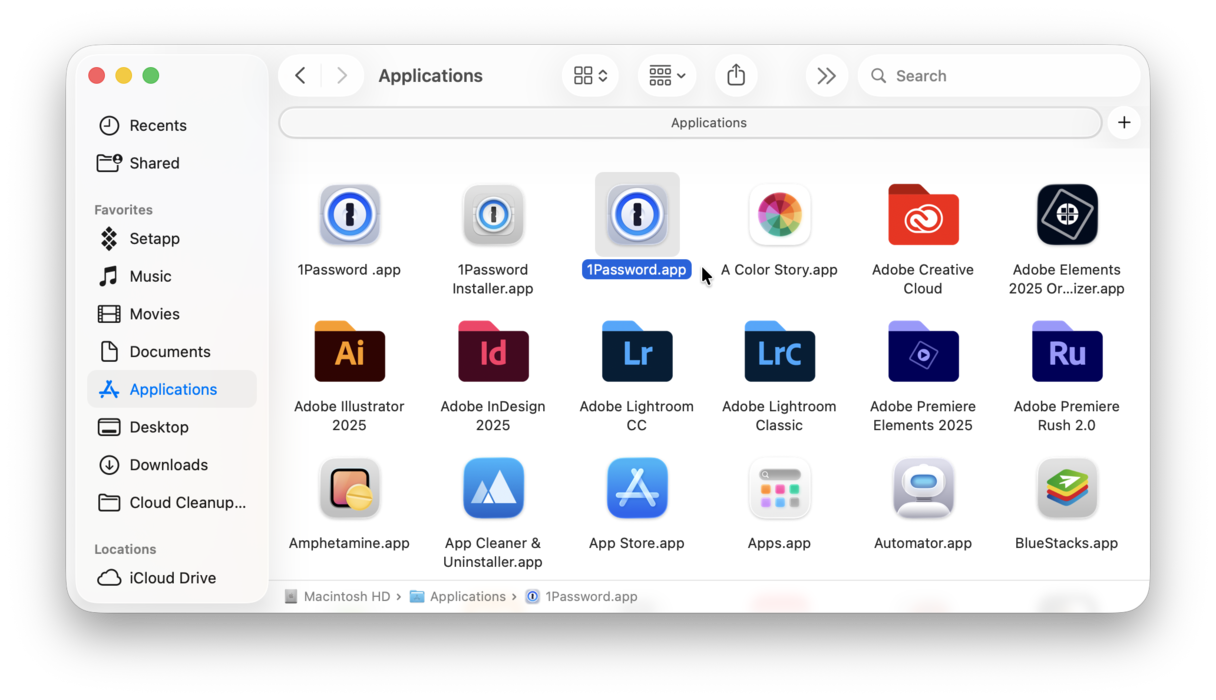Image resolution: width=1216 pixels, height=700 pixels.
Task: Open Desktop in the sidebar
Action: (172, 427)
